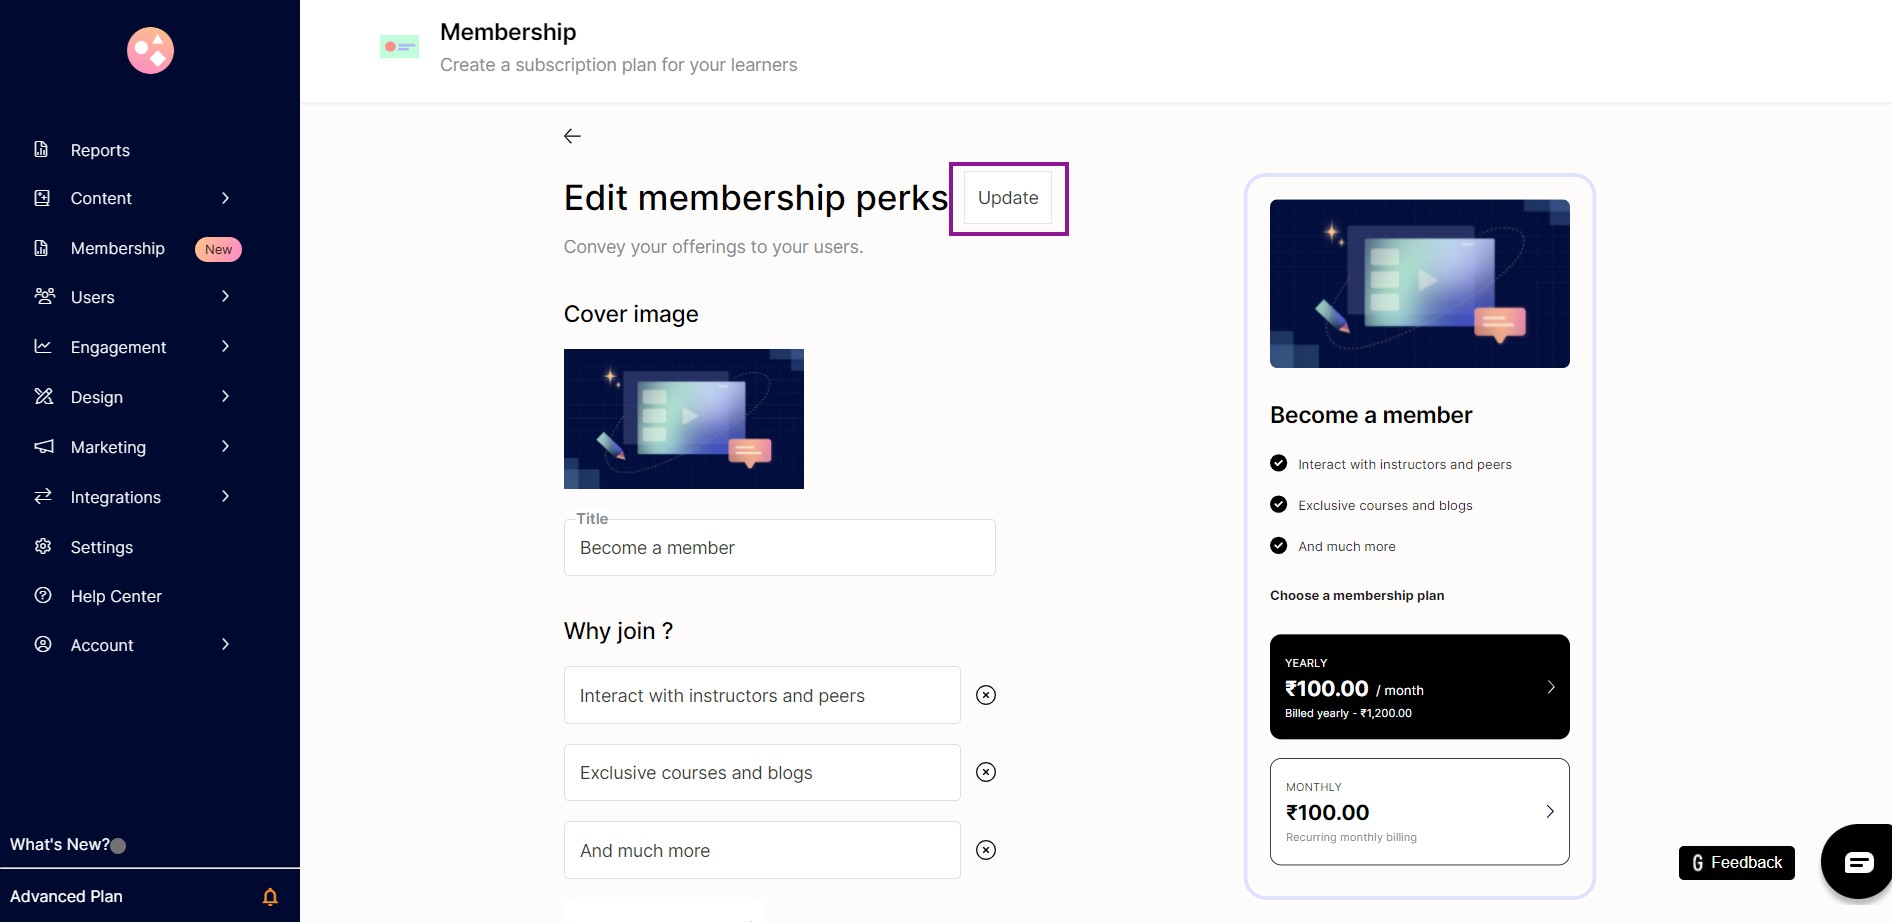Open the Feedback button
This screenshot has width=1892, height=922.
(x=1736, y=863)
